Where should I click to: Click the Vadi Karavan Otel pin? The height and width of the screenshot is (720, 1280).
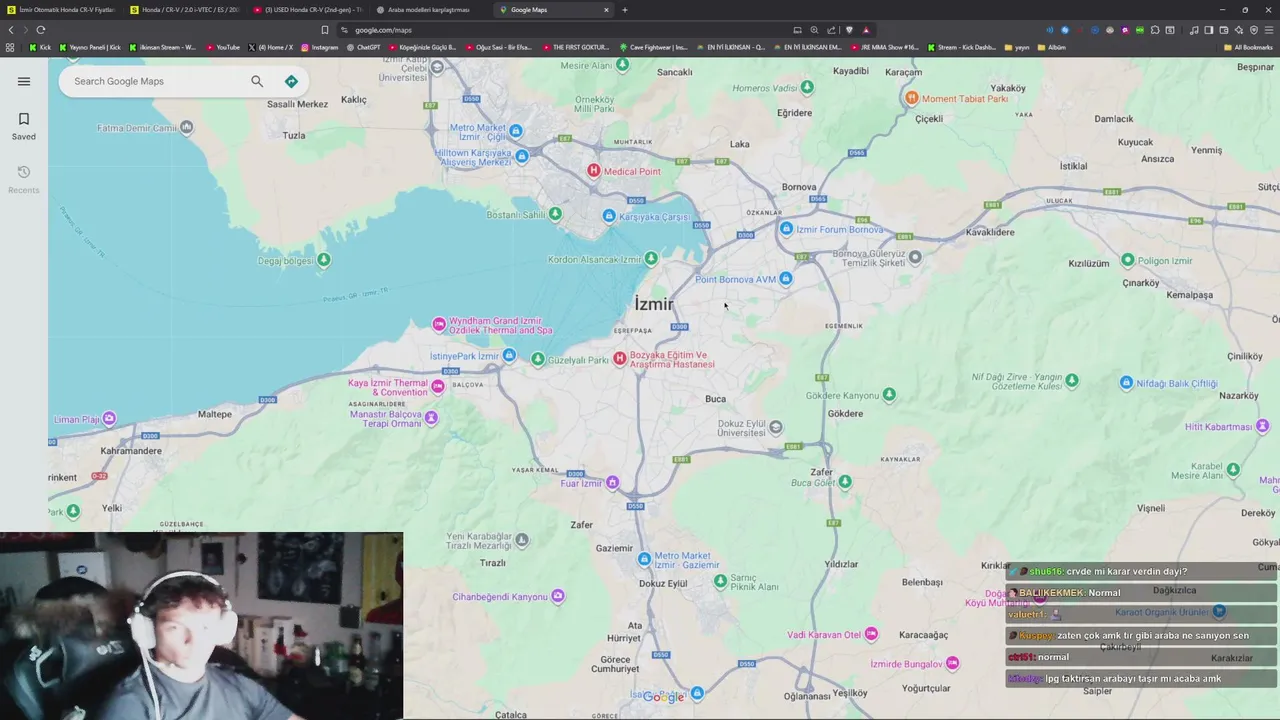point(871,634)
